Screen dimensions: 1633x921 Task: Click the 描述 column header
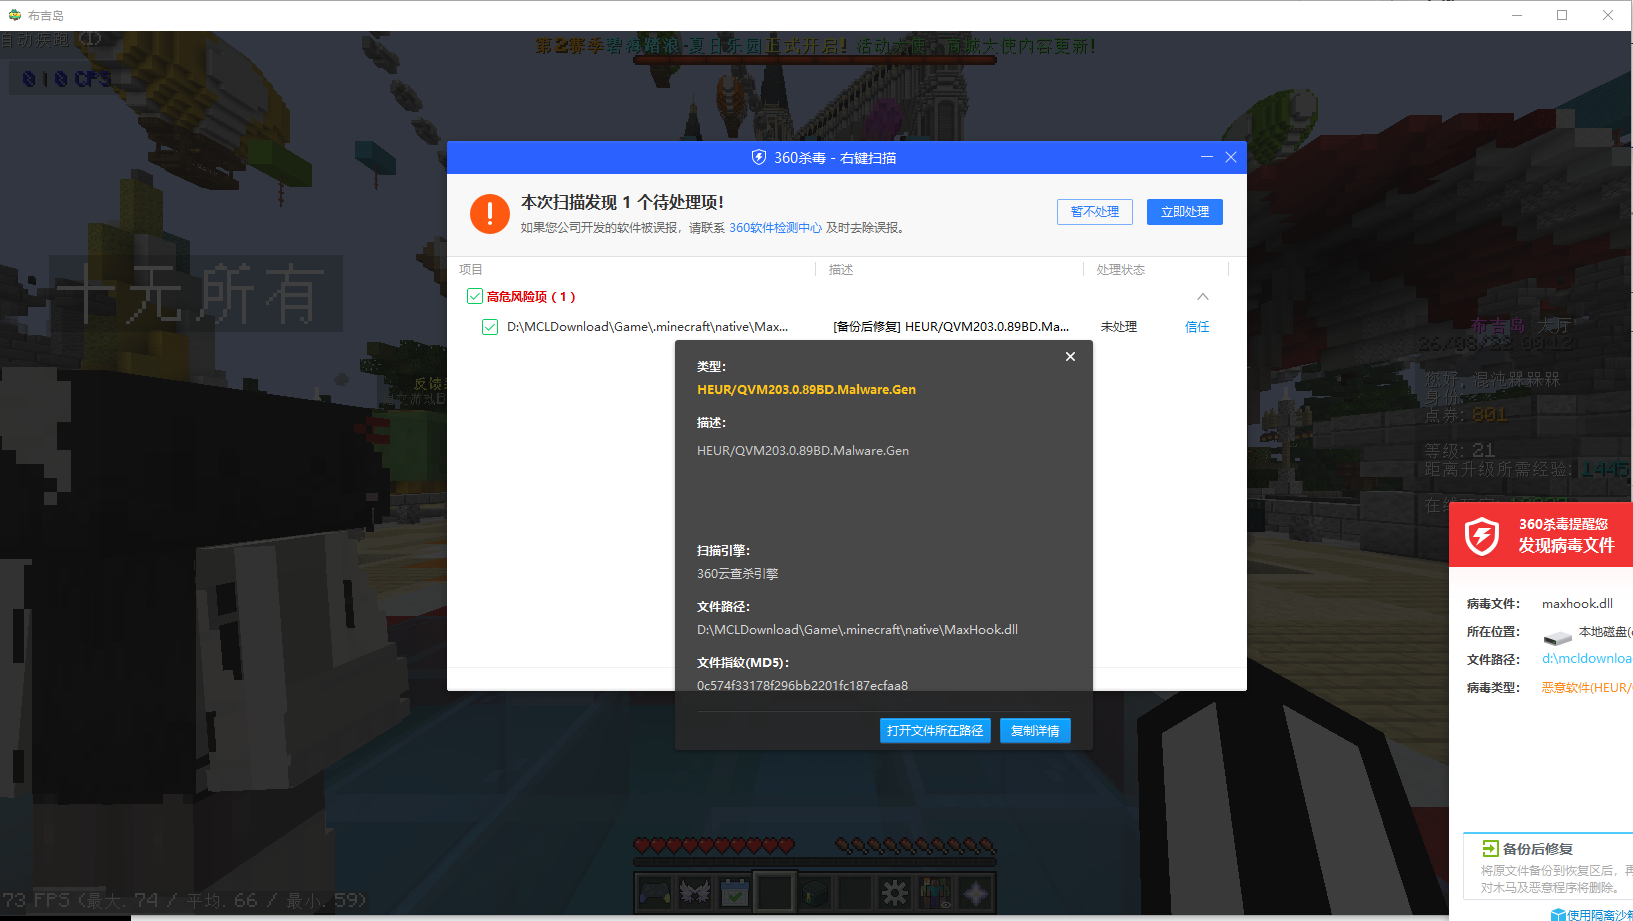(x=841, y=270)
